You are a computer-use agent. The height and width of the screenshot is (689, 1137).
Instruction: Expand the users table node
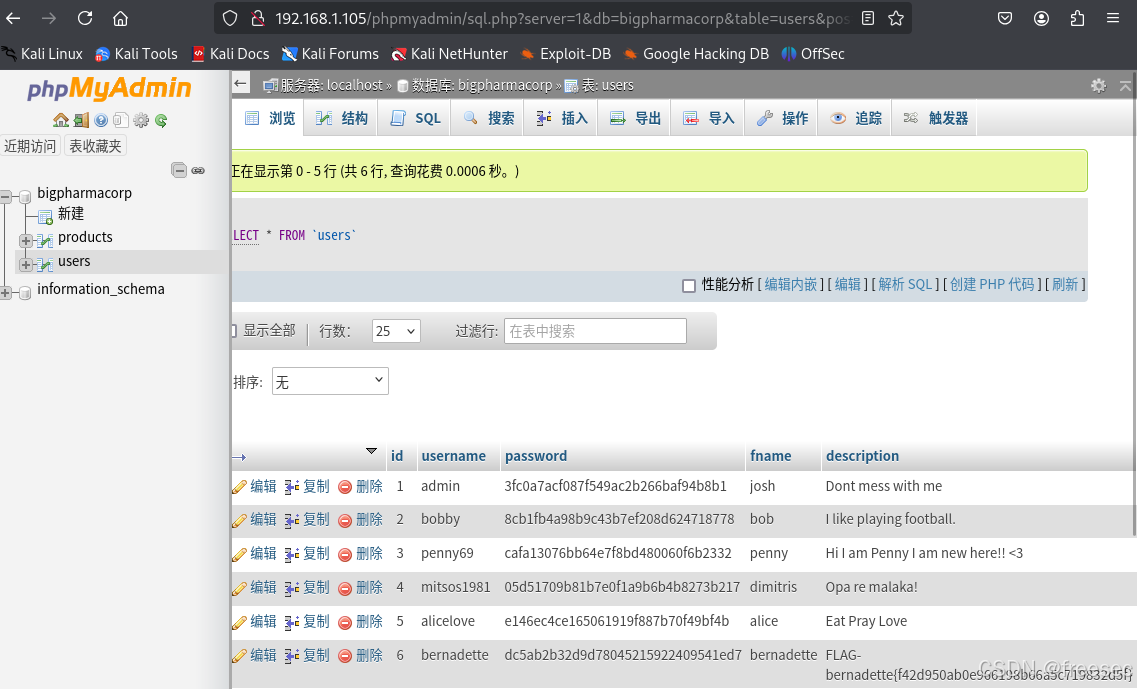pyautogui.click(x=26, y=265)
